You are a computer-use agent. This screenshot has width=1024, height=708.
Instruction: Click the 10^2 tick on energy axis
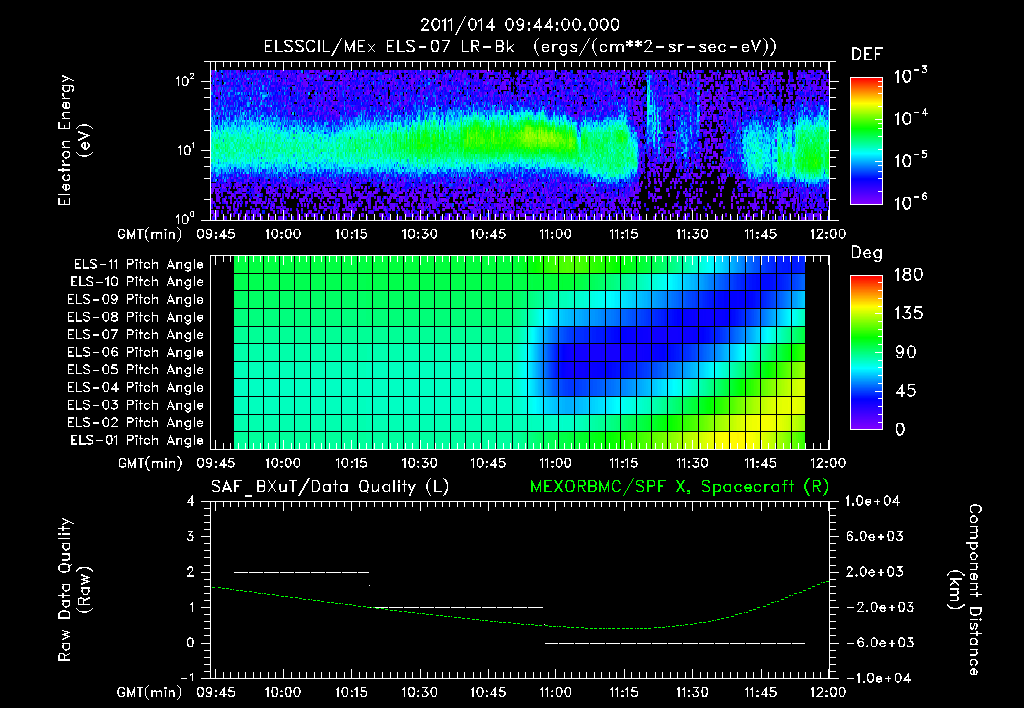(185, 81)
